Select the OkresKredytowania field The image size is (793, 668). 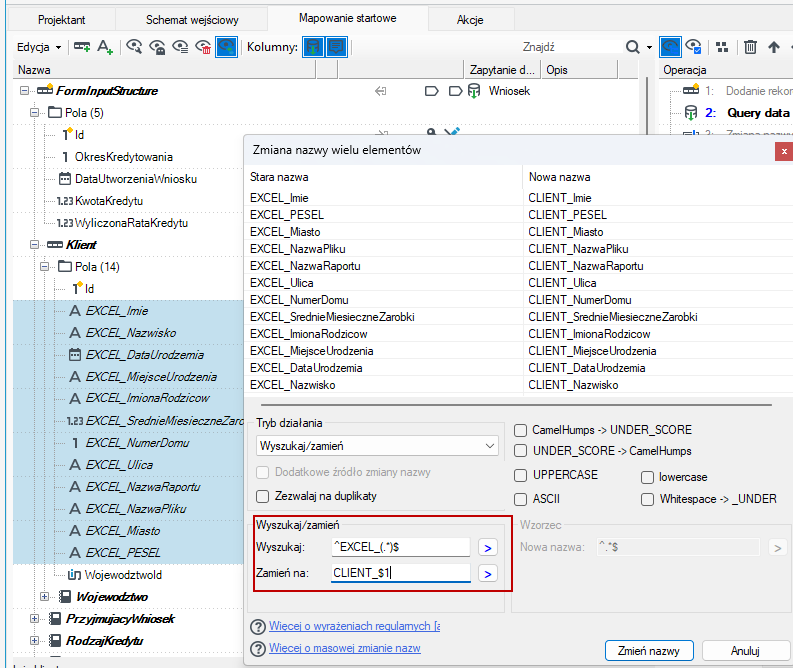pos(124,157)
